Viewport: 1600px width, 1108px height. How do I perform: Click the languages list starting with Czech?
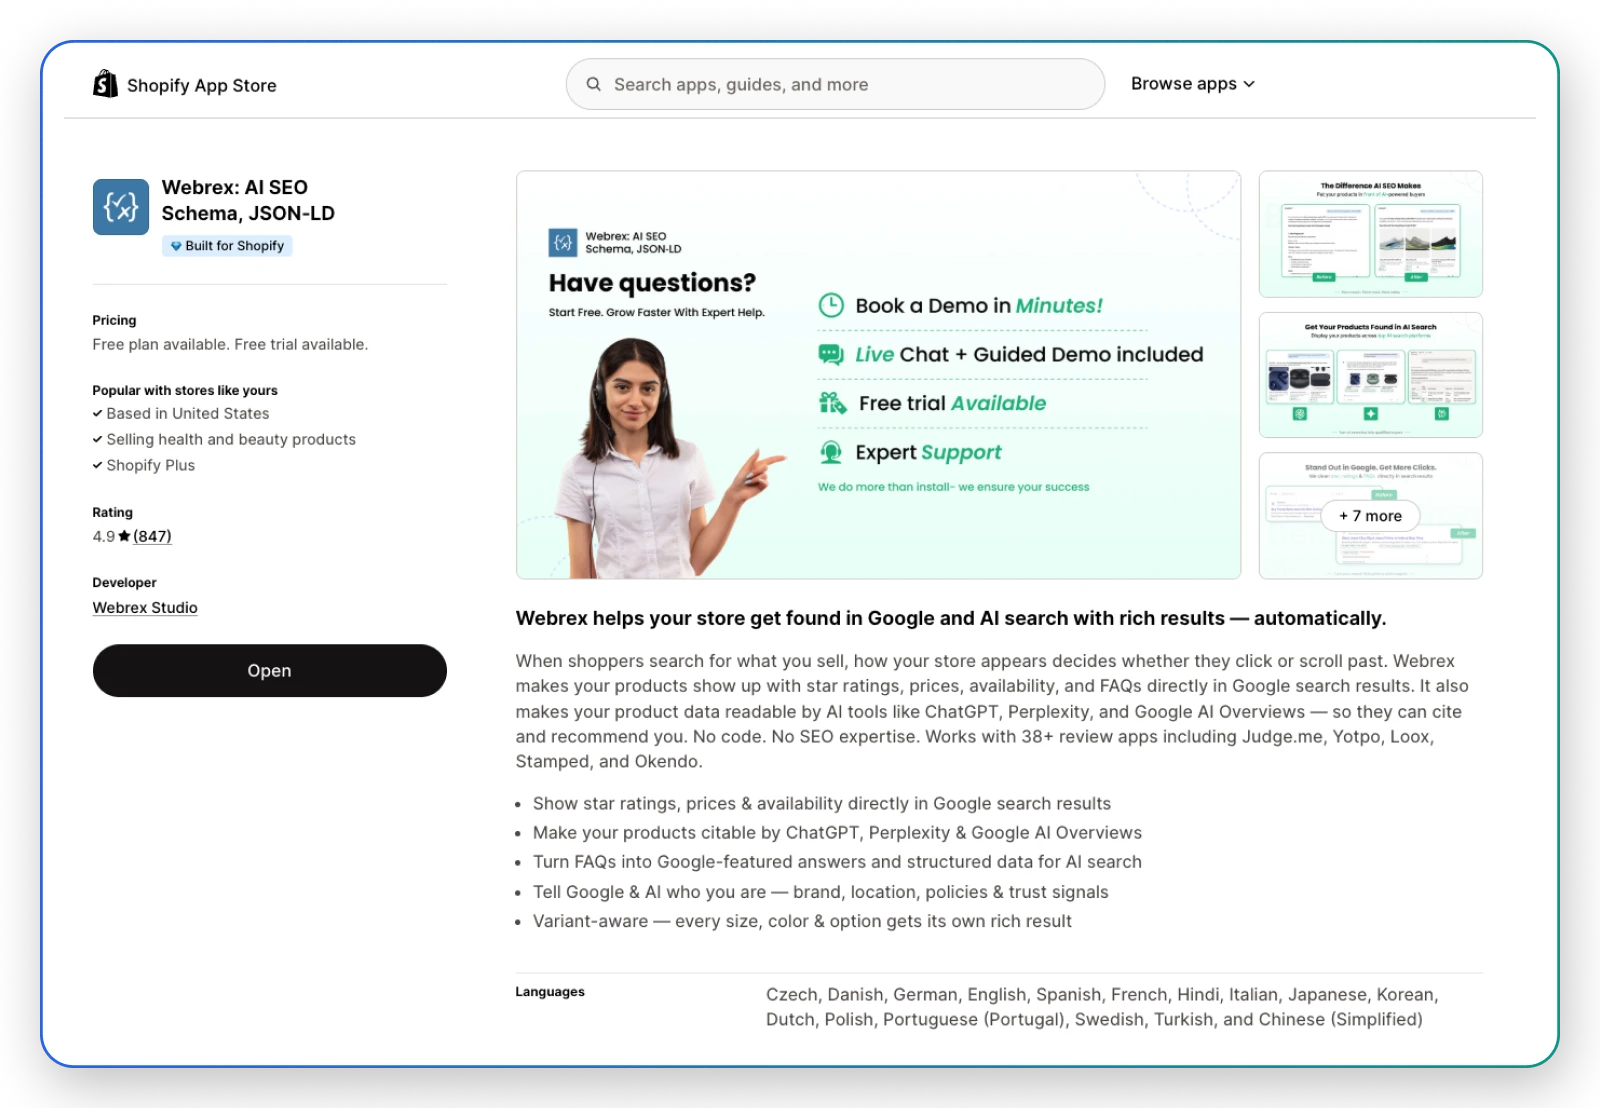(x=1102, y=1007)
